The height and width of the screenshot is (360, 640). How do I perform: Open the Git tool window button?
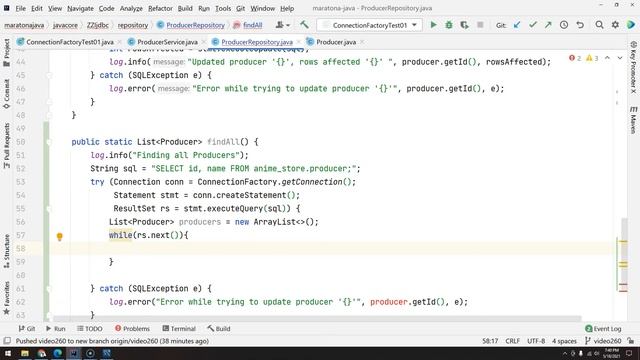[x=27, y=329]
